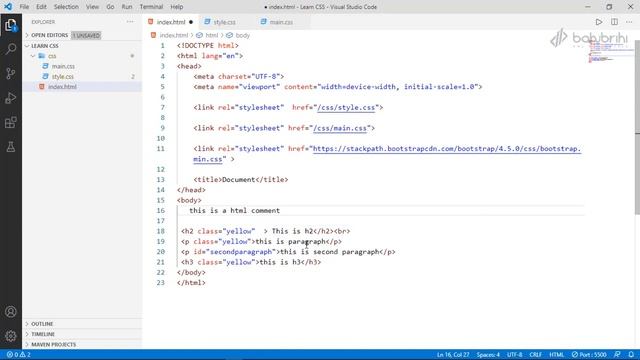Click the 1 UNSAVED badge
The image size is (640, 360).
(x=86, y=36)
